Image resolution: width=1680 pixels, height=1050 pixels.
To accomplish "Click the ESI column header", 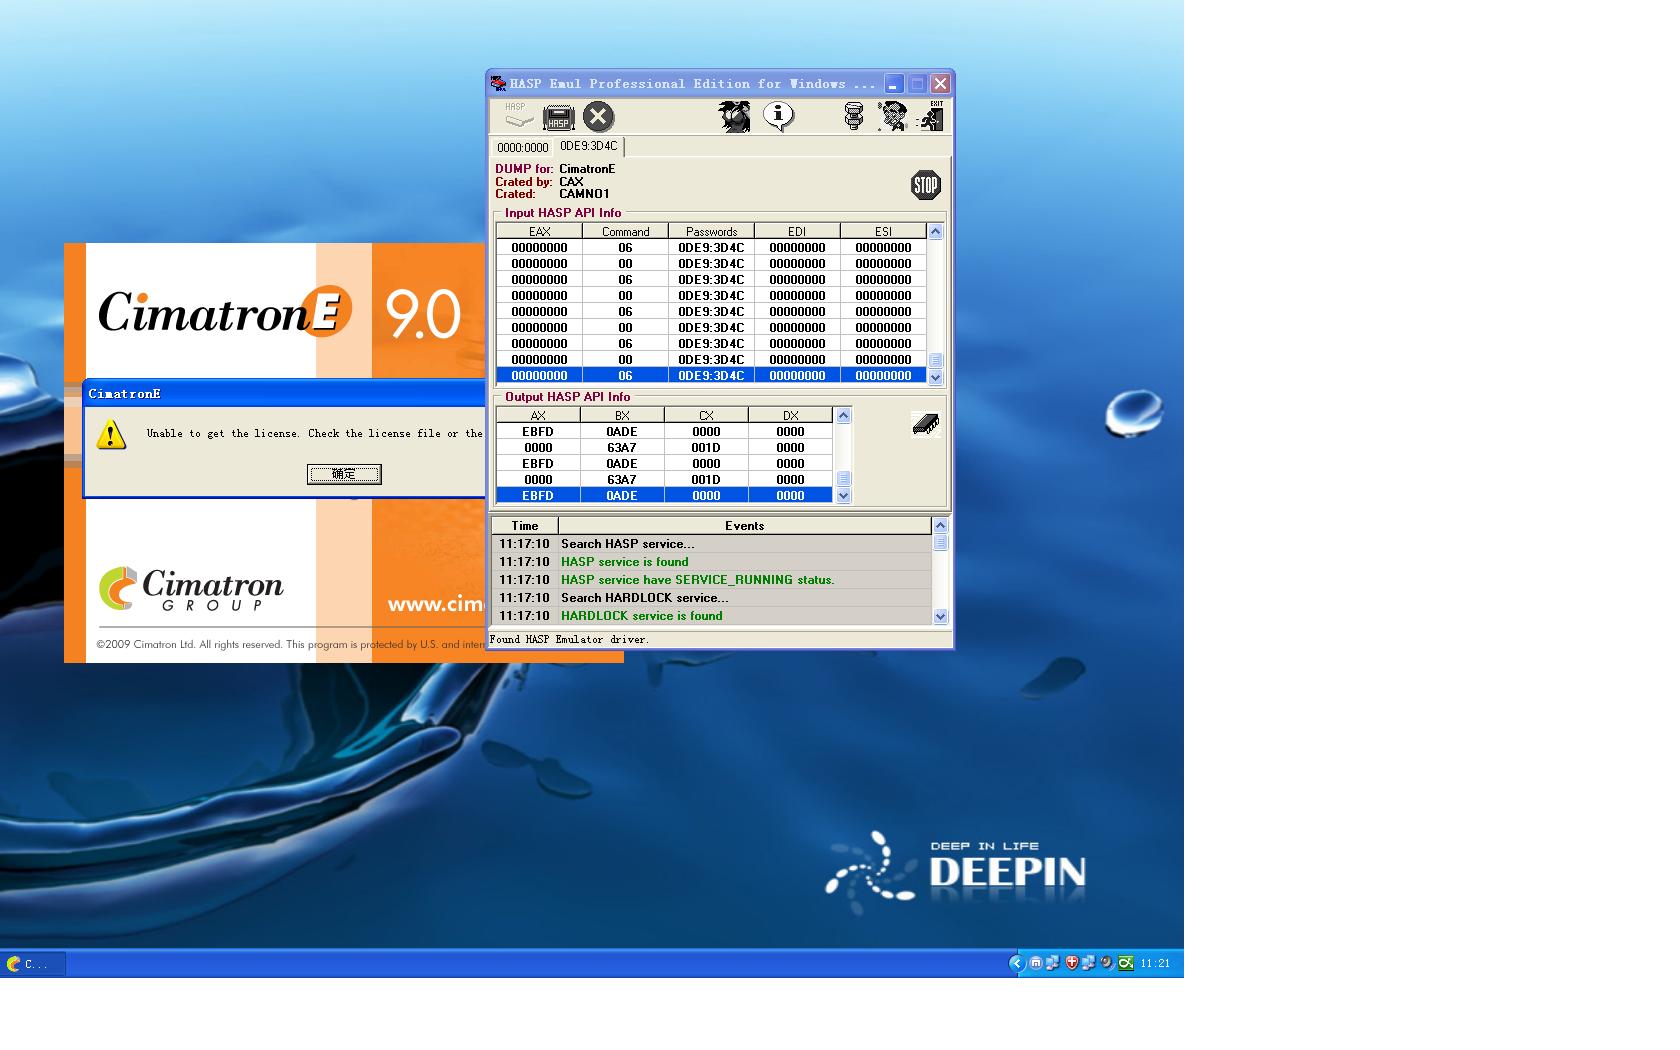I will tap(883, 231).
